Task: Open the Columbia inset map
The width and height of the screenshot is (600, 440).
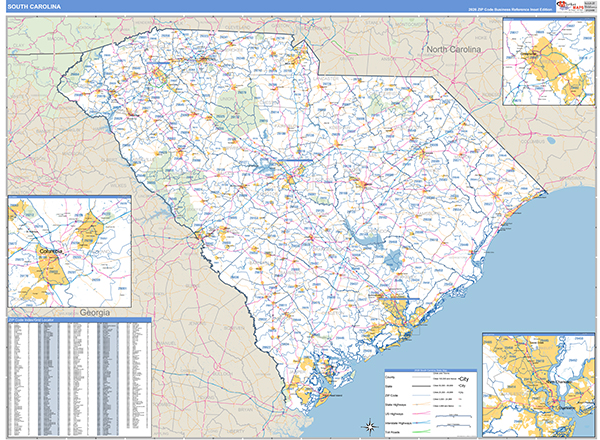Action: [70, 252]
